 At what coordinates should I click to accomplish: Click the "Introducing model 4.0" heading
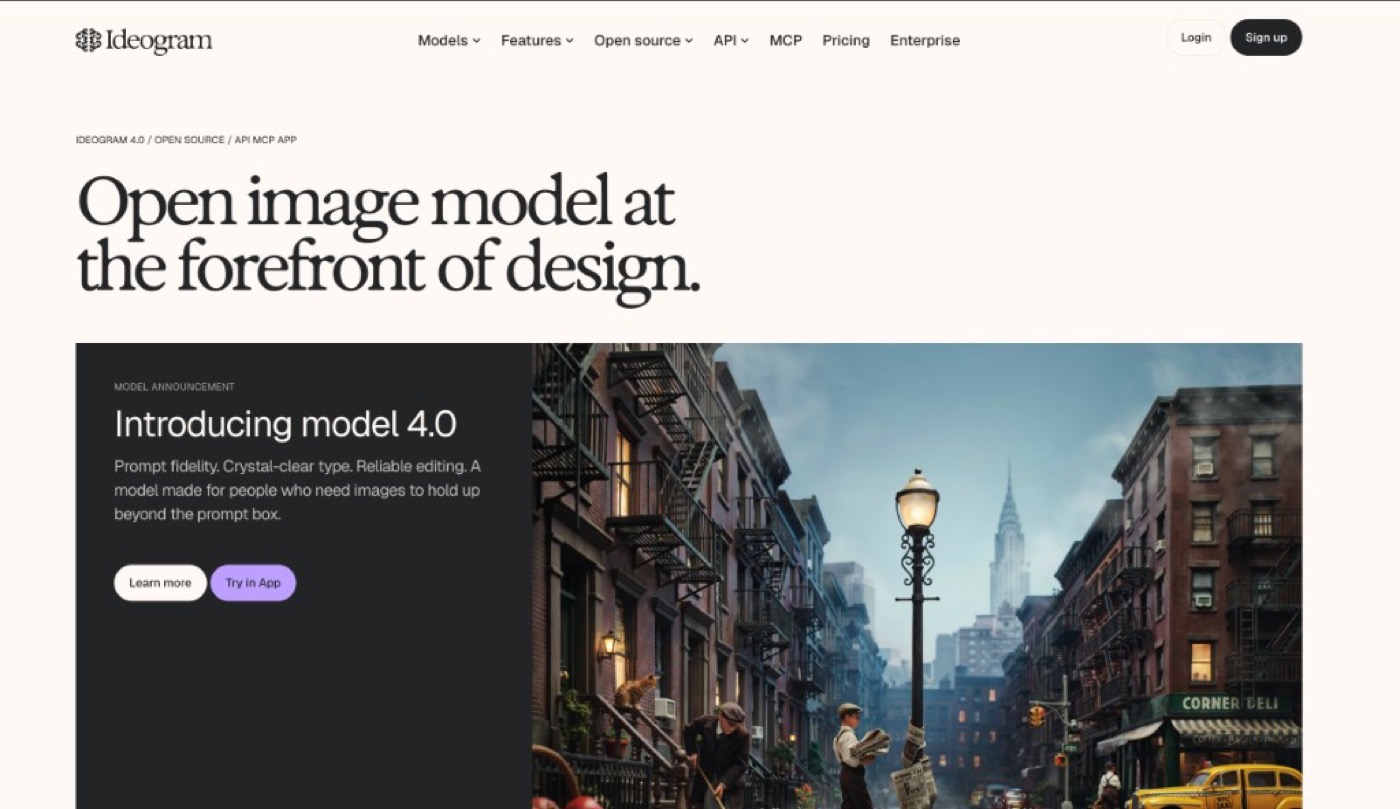pos(285,424)
